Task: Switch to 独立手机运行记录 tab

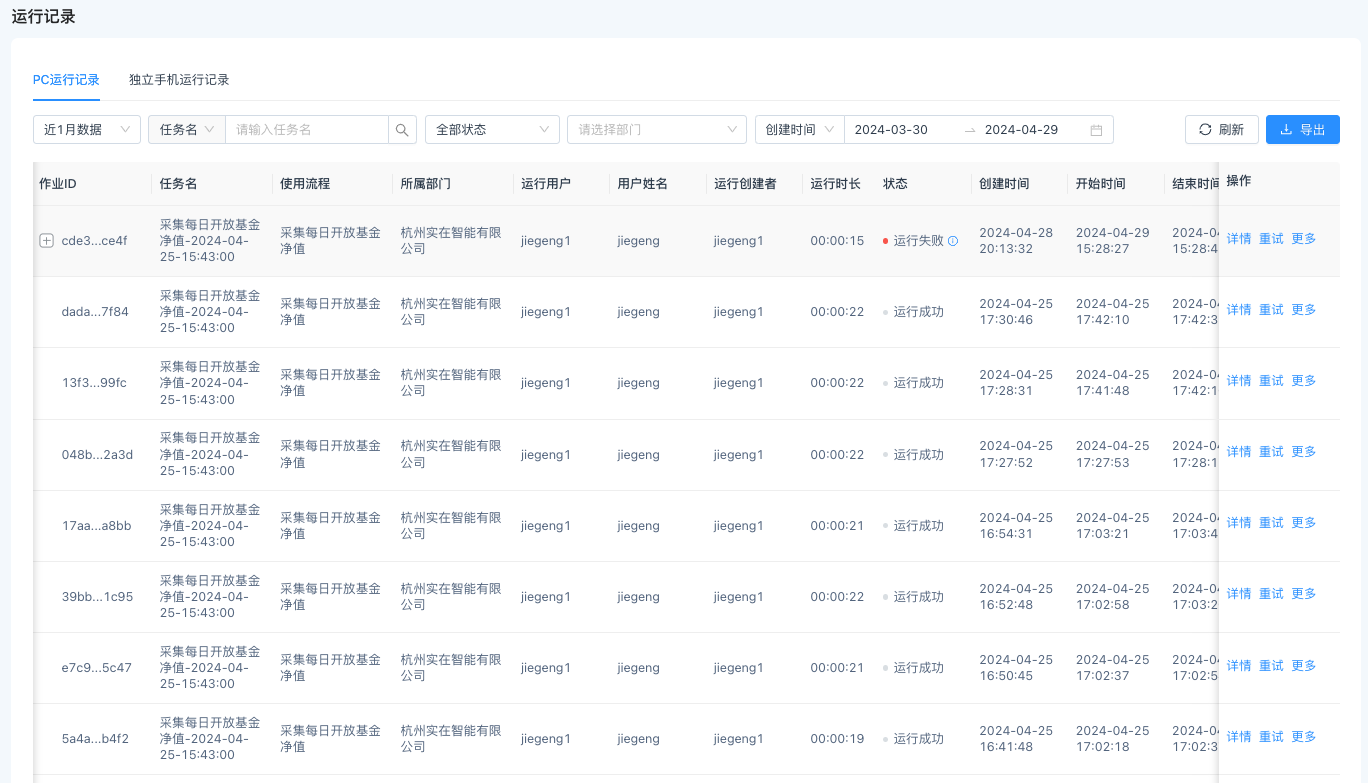Action: 179,80
